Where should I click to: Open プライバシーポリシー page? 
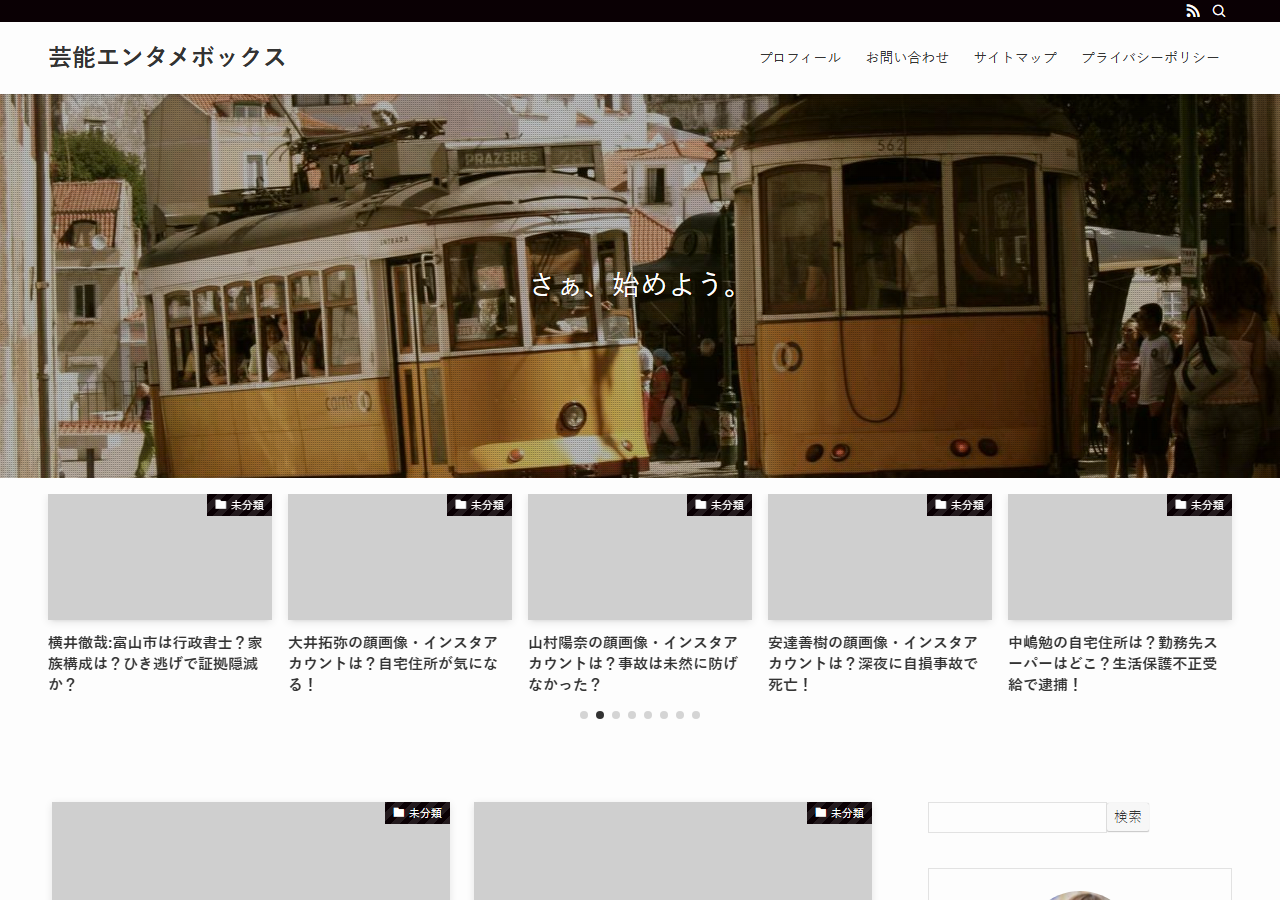1150,57
